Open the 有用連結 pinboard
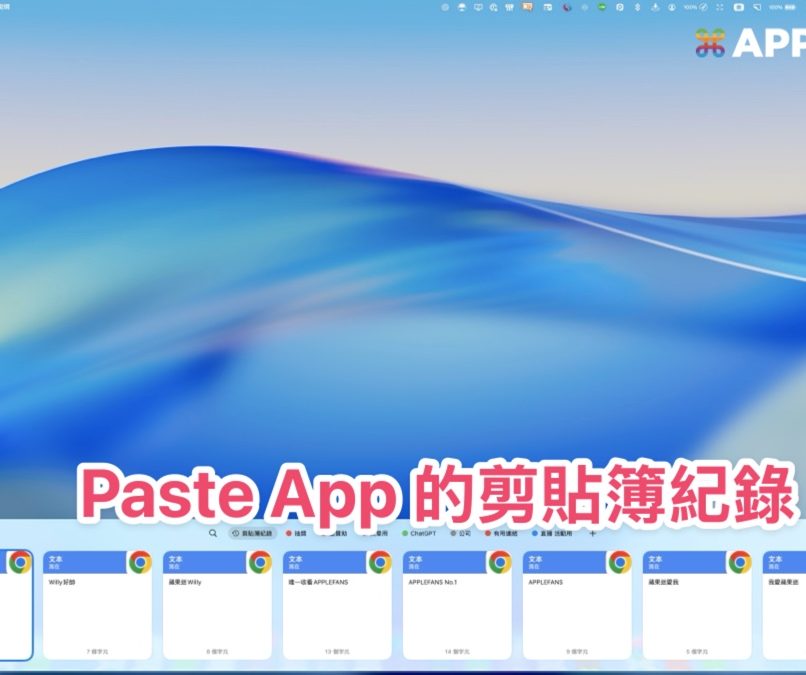 506,534
